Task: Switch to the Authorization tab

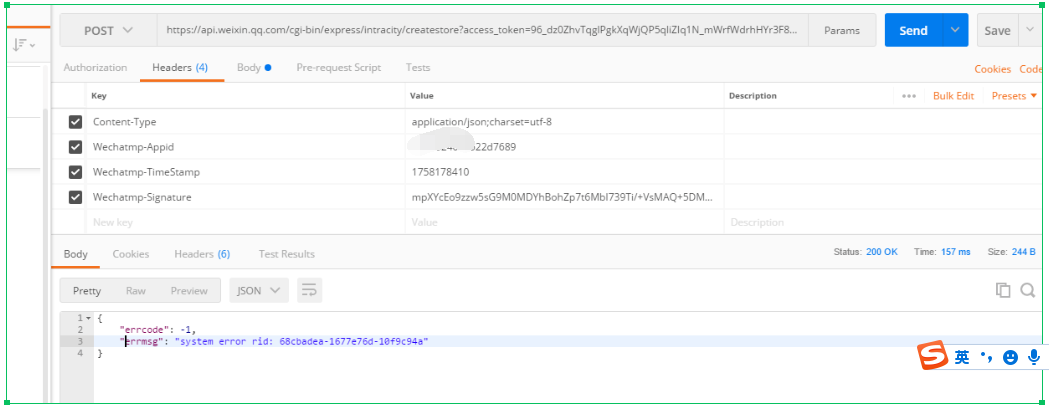Action: [x=95, y=68]
